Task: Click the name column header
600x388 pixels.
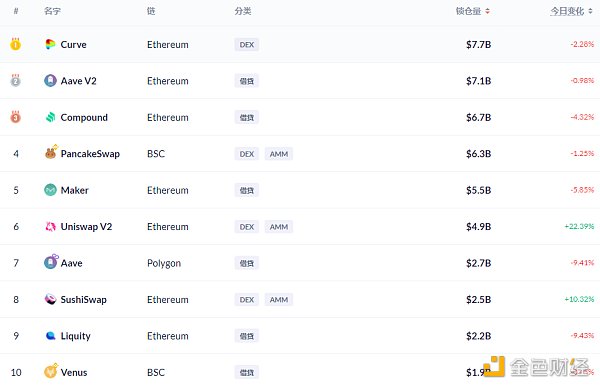Action: (x=52, y=11)
